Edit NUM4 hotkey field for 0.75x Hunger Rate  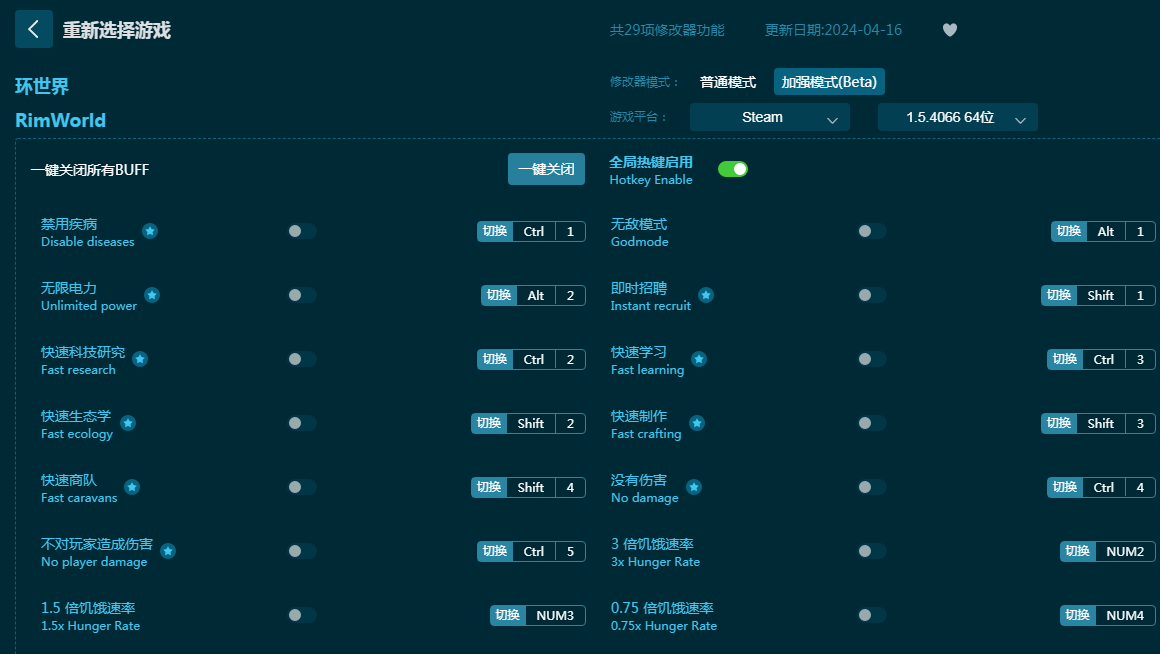coord(1125,616)
